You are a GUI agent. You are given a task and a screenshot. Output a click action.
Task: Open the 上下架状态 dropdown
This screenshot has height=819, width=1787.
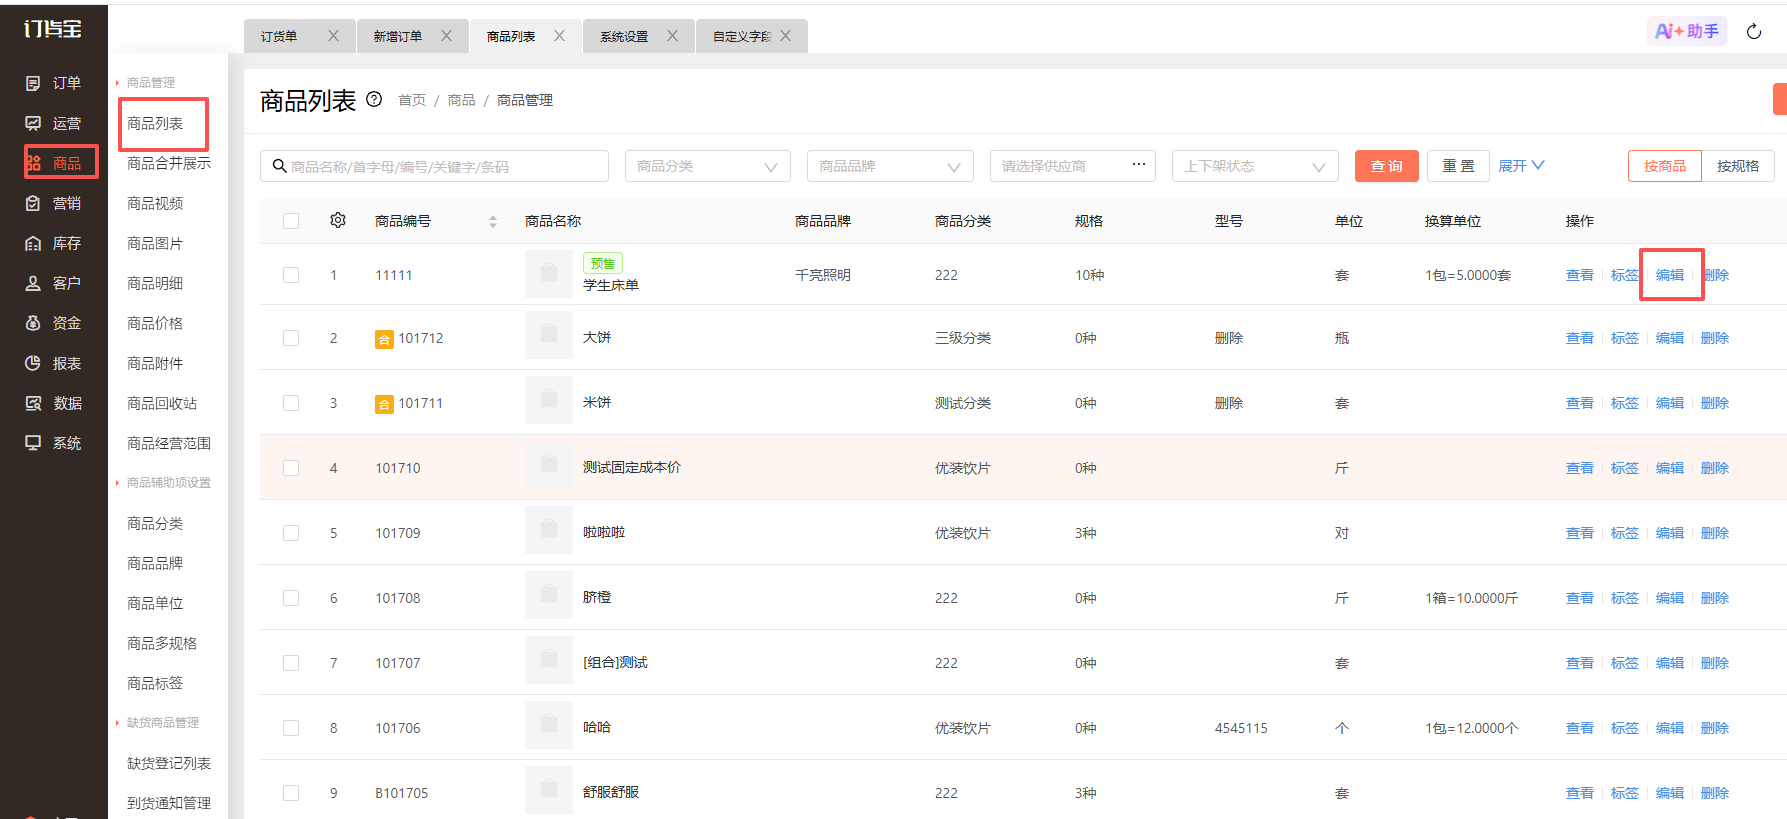click(1255, 166)
